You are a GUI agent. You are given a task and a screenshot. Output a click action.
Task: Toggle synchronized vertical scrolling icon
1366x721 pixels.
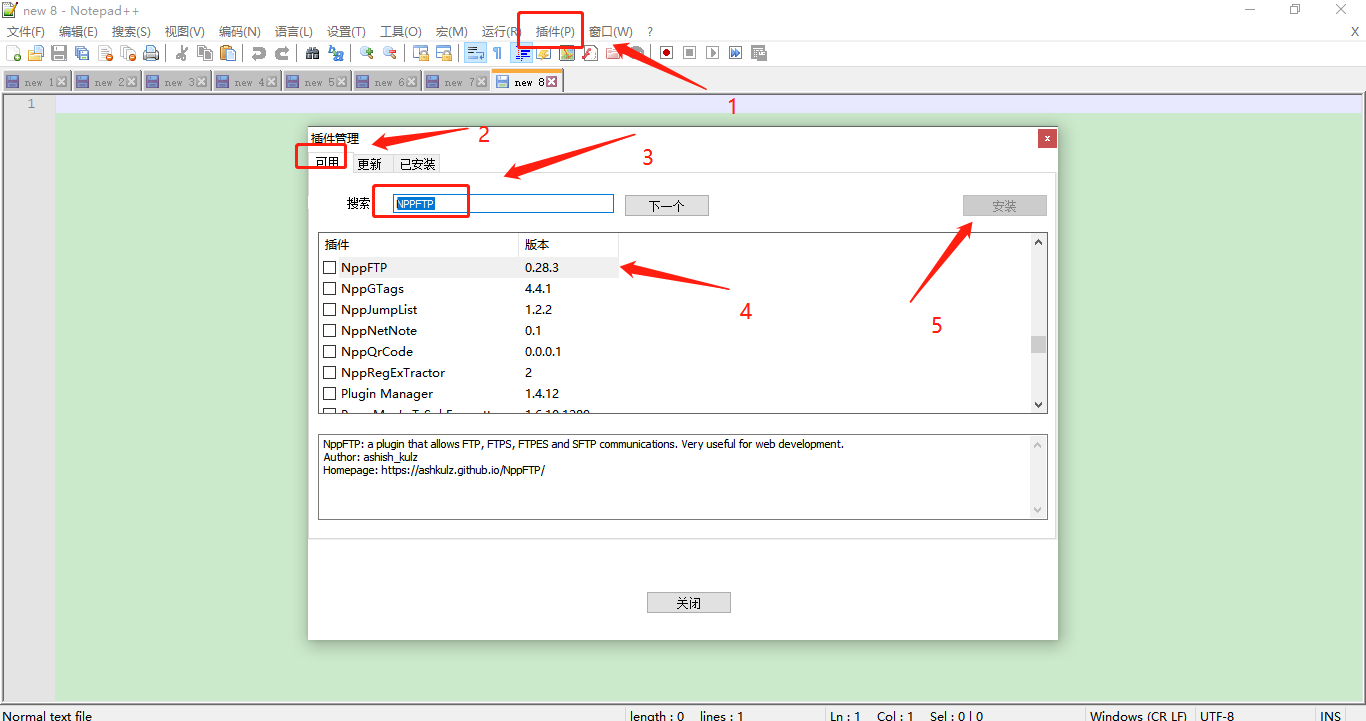point(421,53)
